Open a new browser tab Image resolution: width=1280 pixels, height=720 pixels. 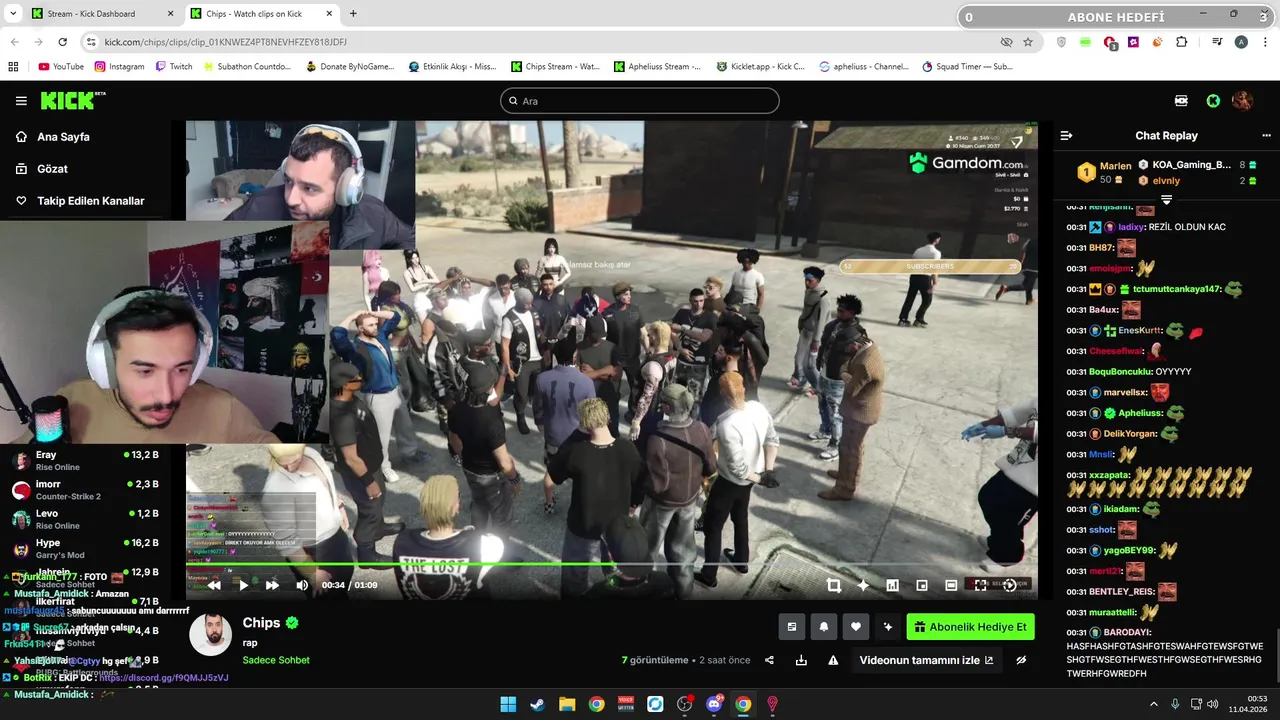pyautogui.click(x=353, y=14)
